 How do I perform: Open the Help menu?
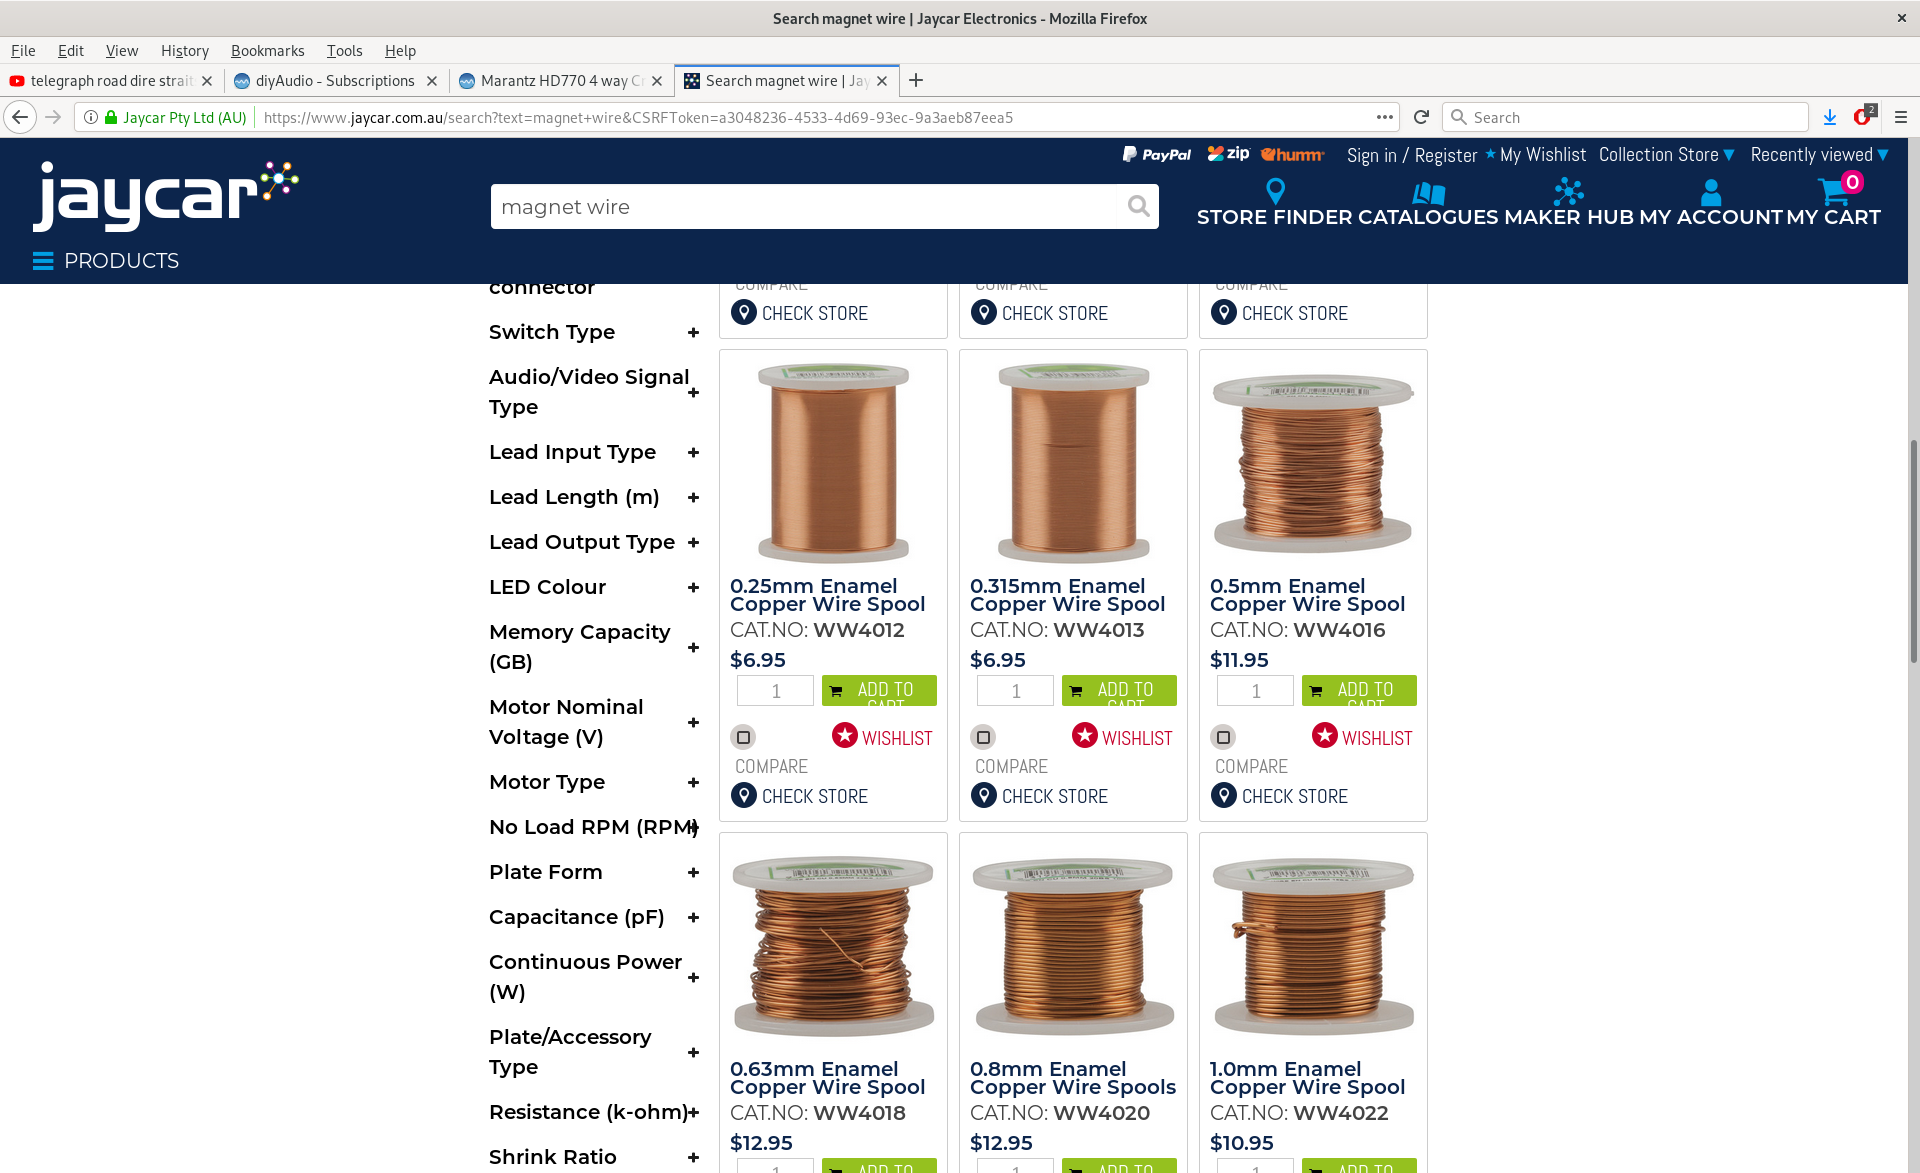coord(400,51)
